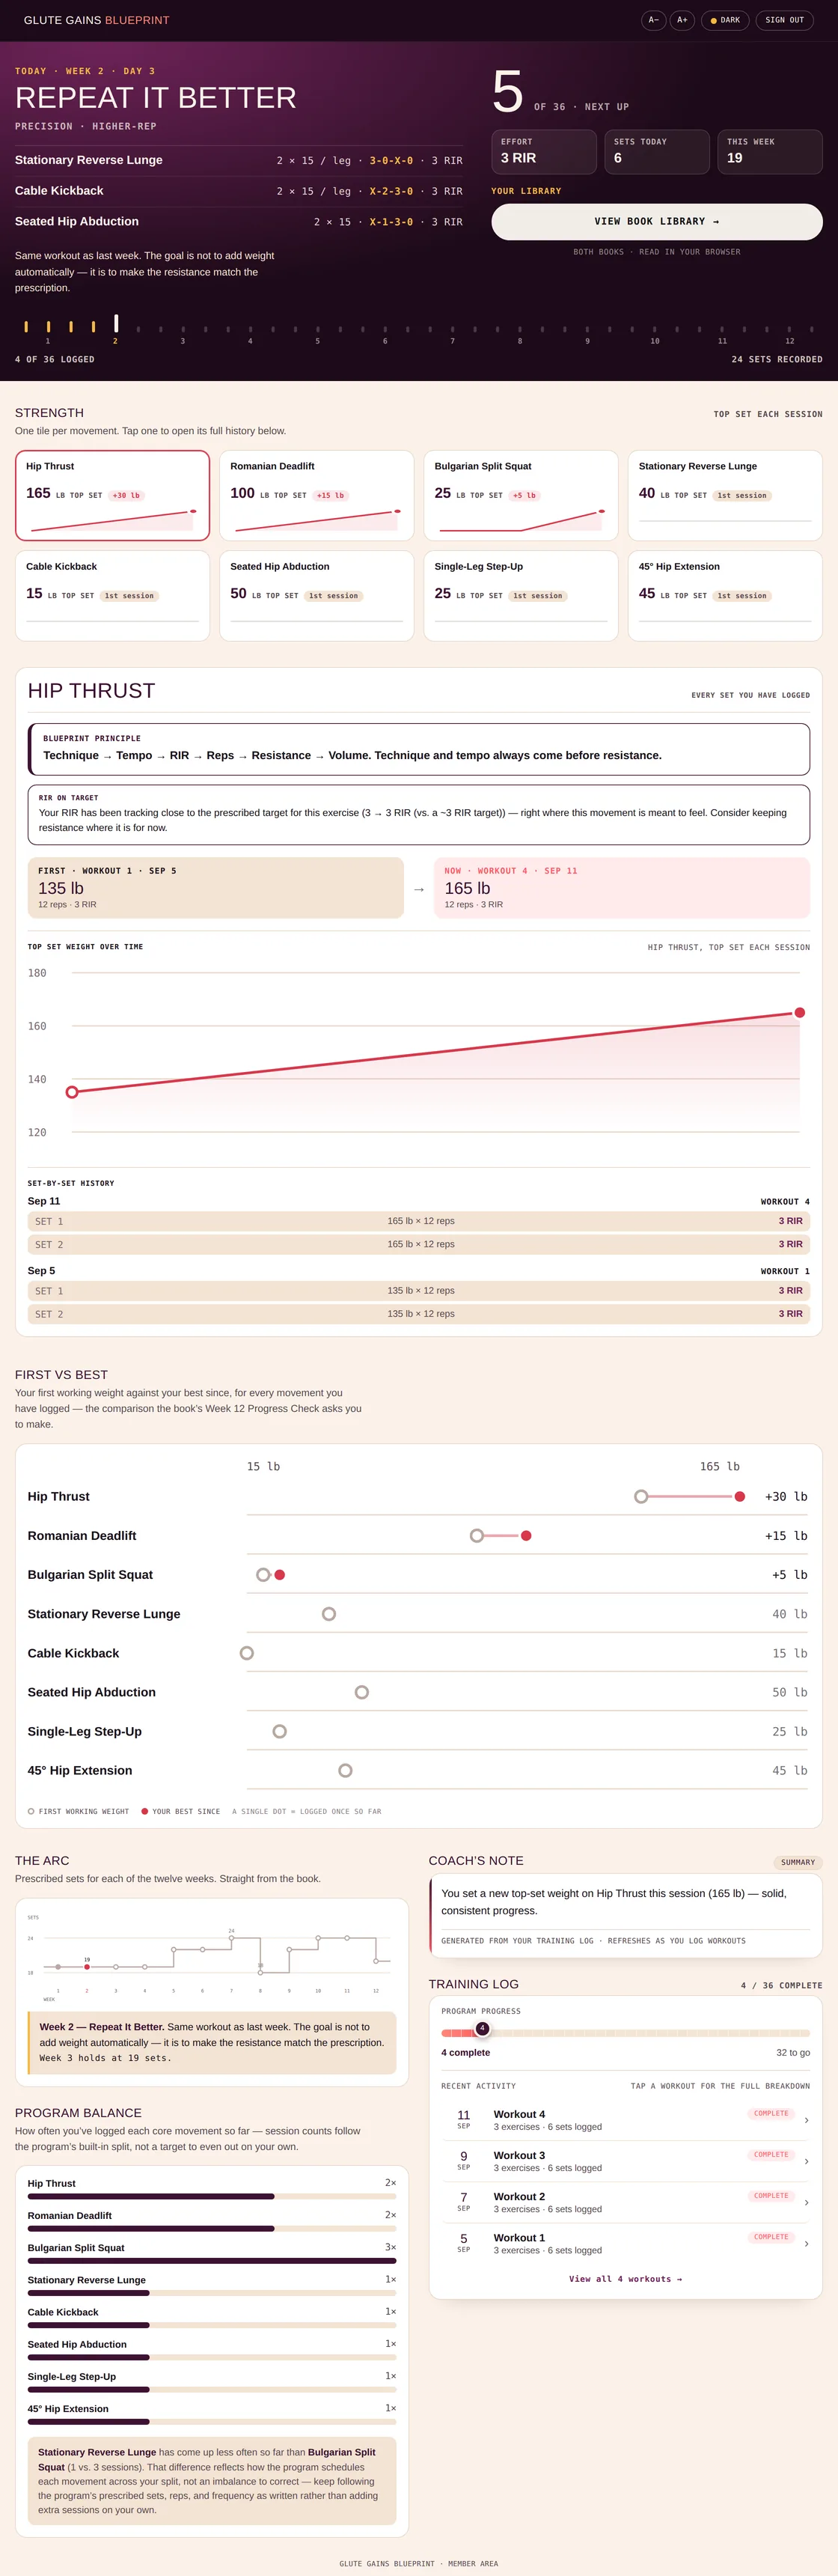The height and width of the screenshot is (2576, 838).
Task: Toggle DARK mode
Action: (x=725, y=20)
